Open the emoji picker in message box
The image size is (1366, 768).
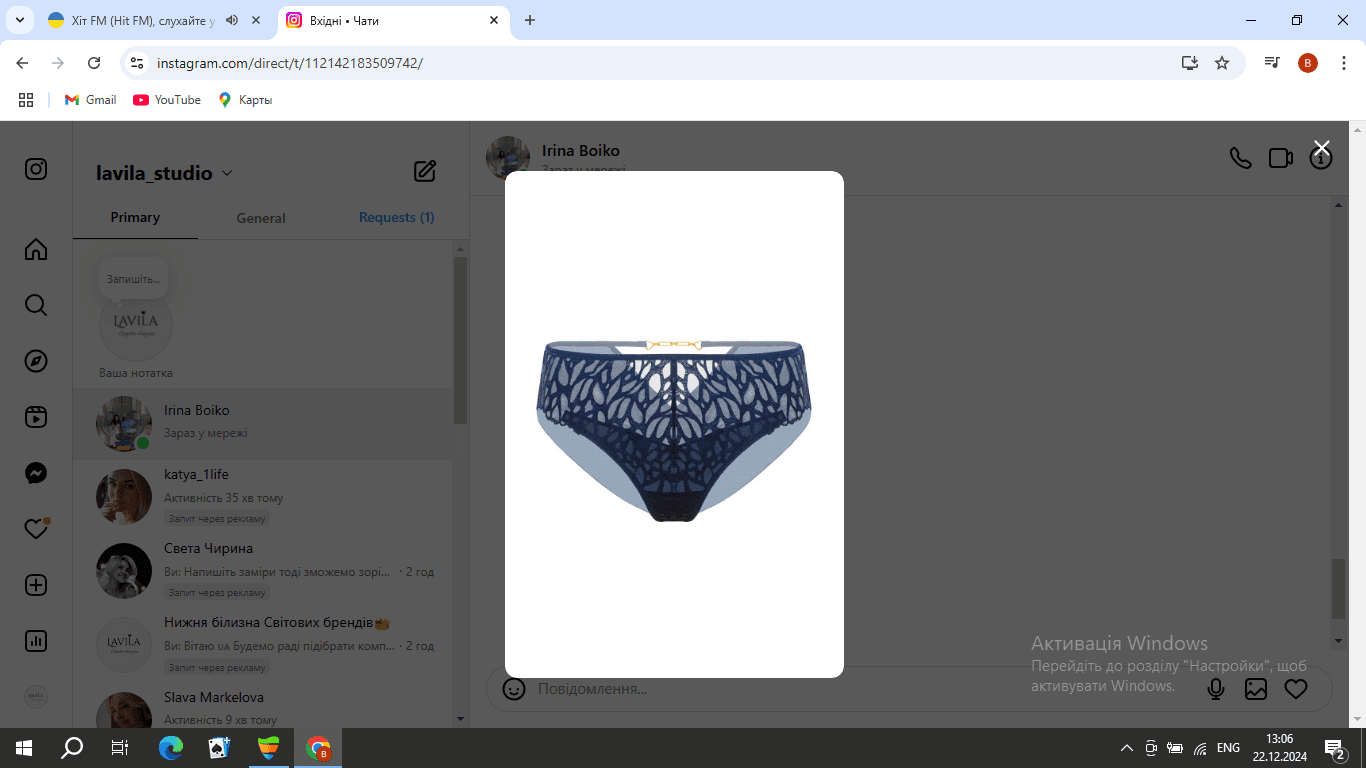click(x=514, y=689)
